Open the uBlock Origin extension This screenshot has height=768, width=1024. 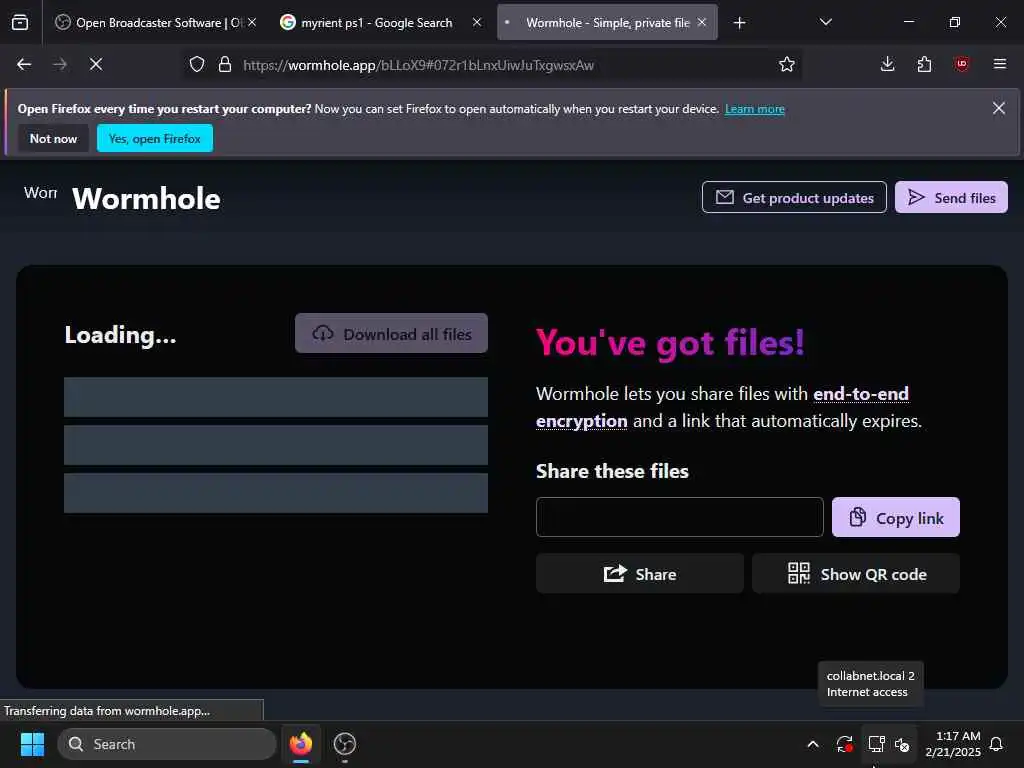point(961,64)
